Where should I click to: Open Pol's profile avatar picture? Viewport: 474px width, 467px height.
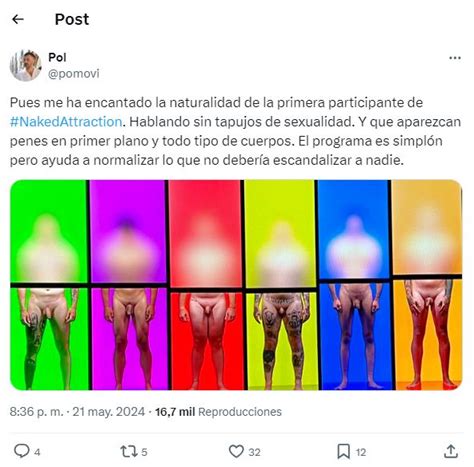tap(25, 65)
